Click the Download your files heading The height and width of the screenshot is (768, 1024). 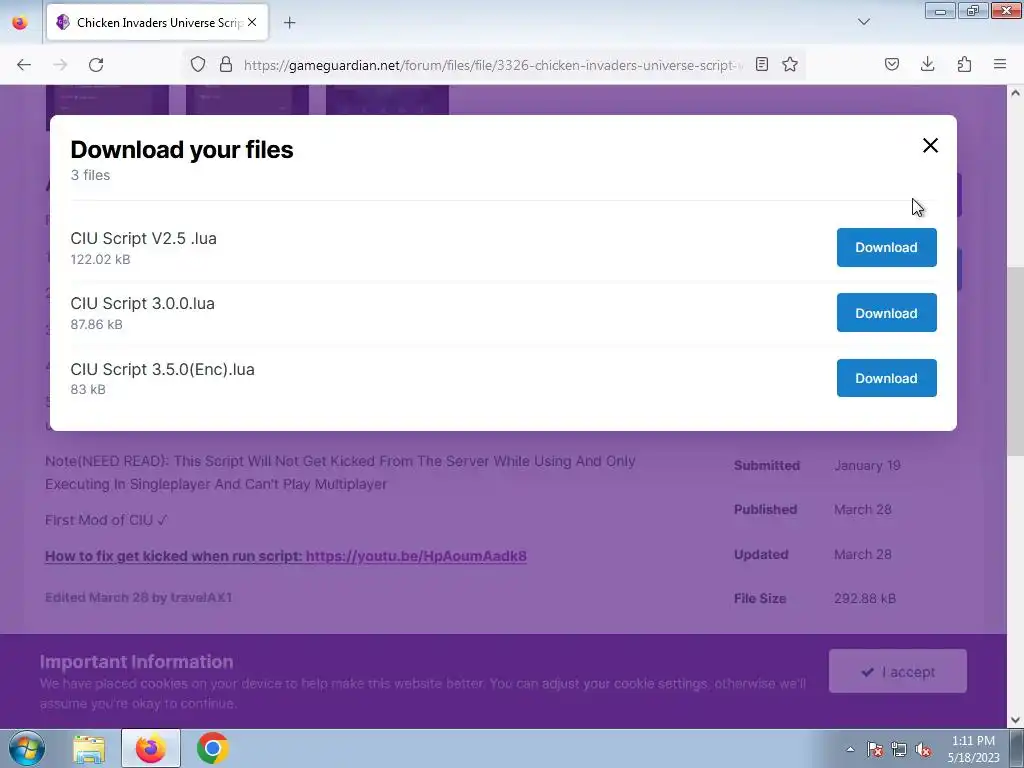point(182,150)
